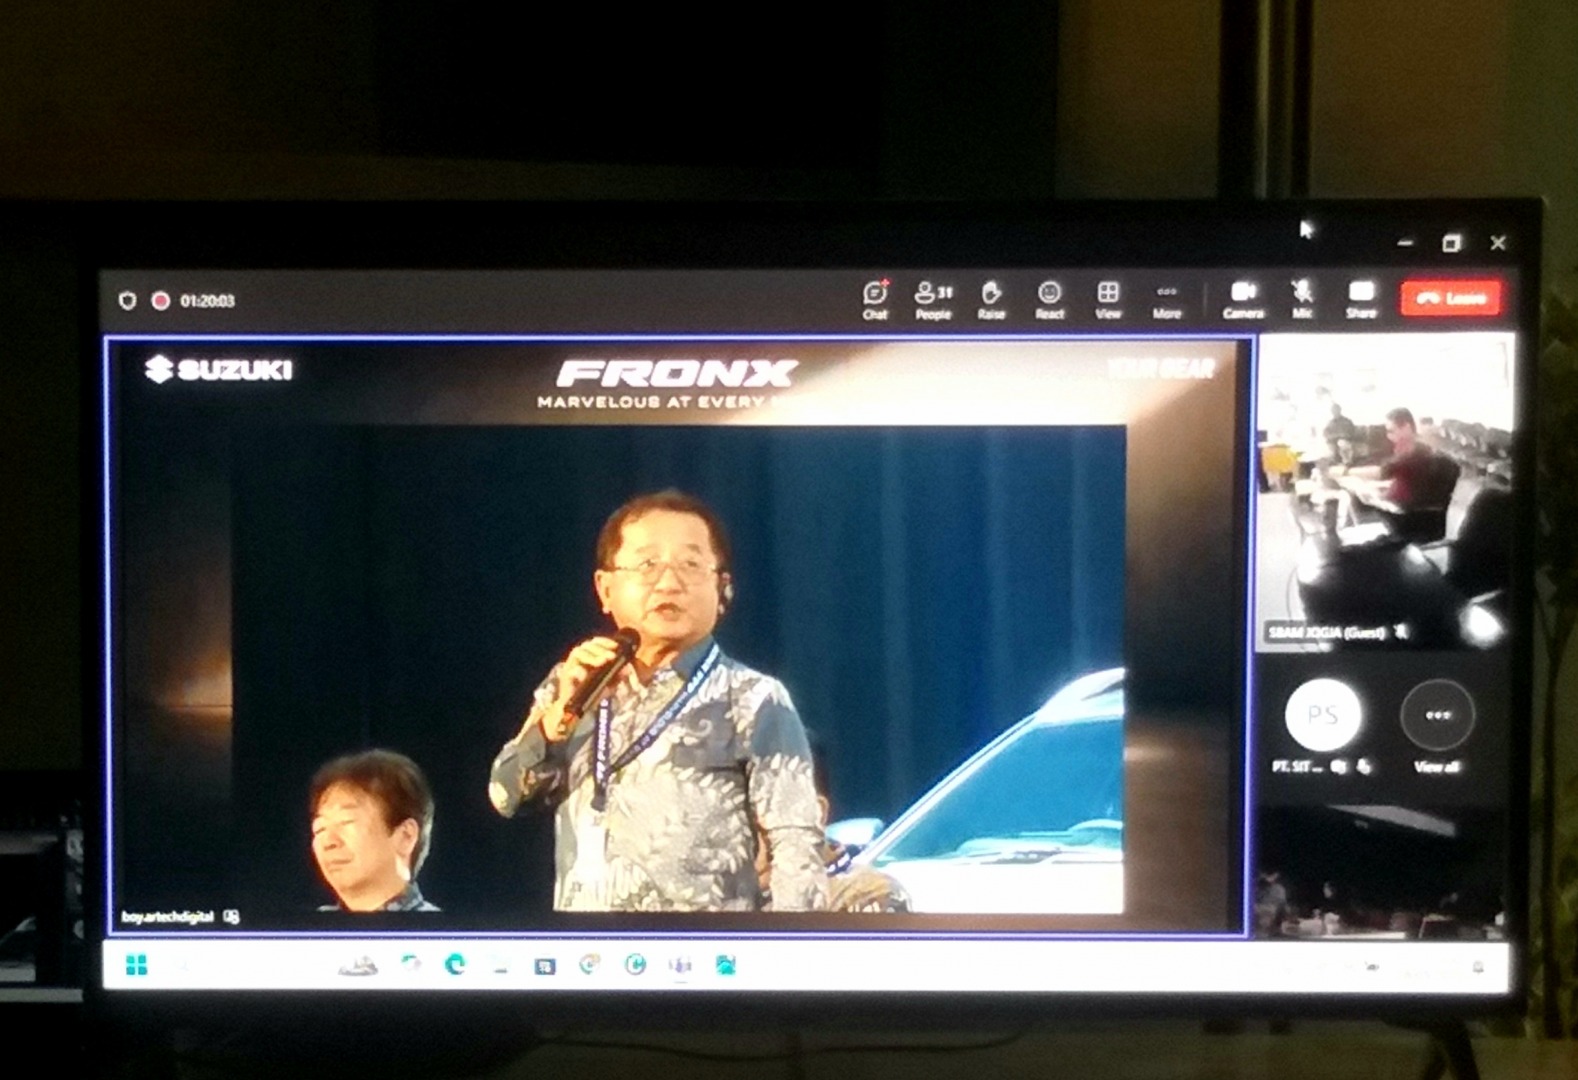The height and width of the screenshot is (1080, 1578).
Task: Minimize the Teams meeting window
Action: 1406,243
